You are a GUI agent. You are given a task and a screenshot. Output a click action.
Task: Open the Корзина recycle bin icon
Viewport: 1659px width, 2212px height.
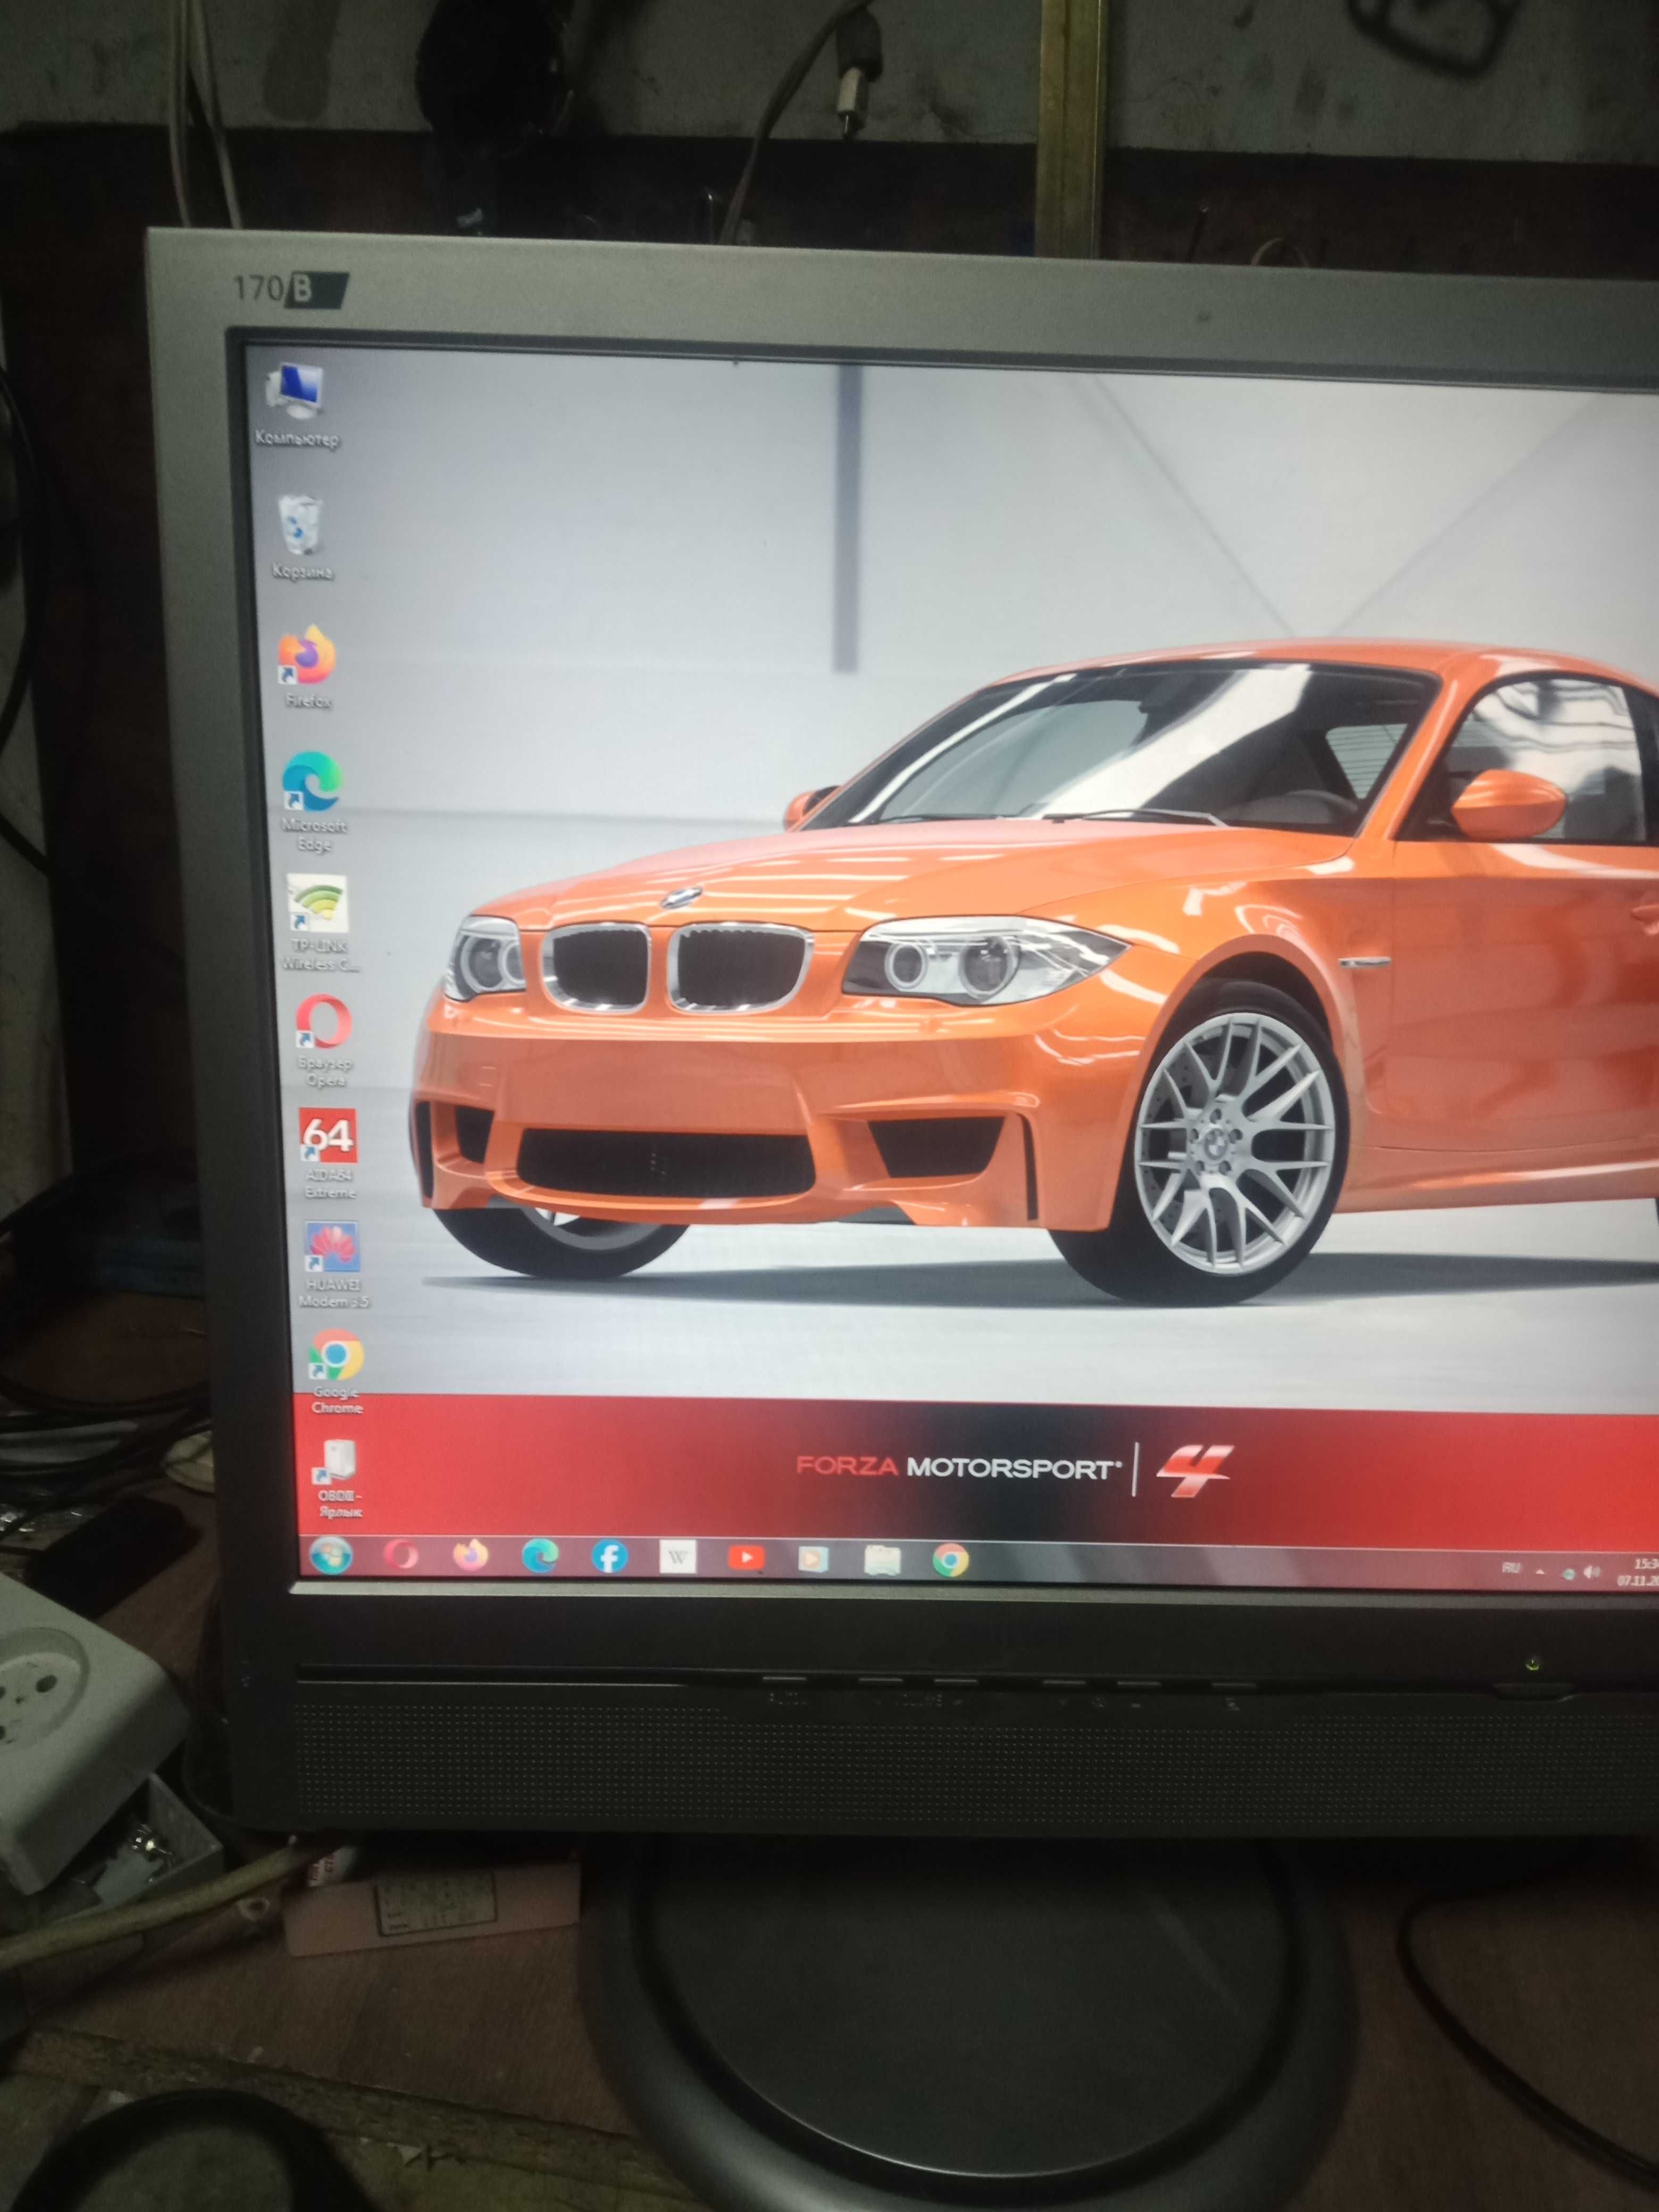click(301, 536)
